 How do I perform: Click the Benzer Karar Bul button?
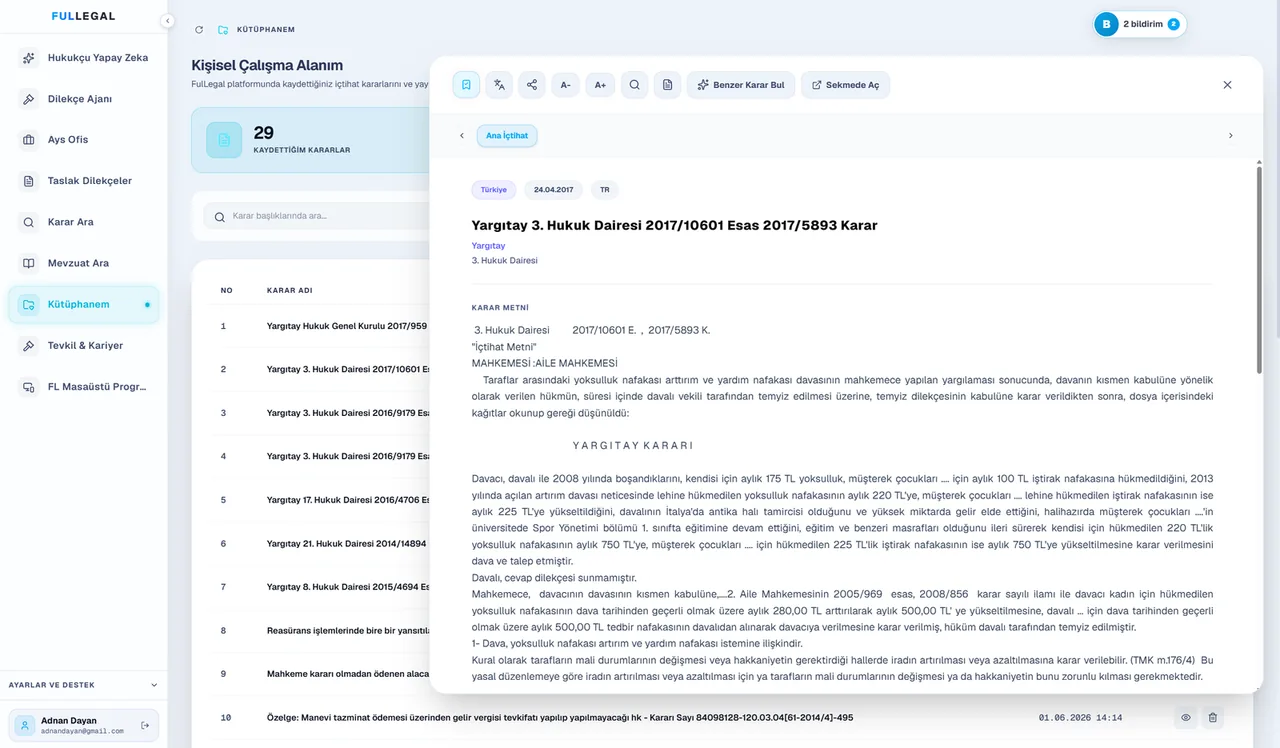point(741,85)
